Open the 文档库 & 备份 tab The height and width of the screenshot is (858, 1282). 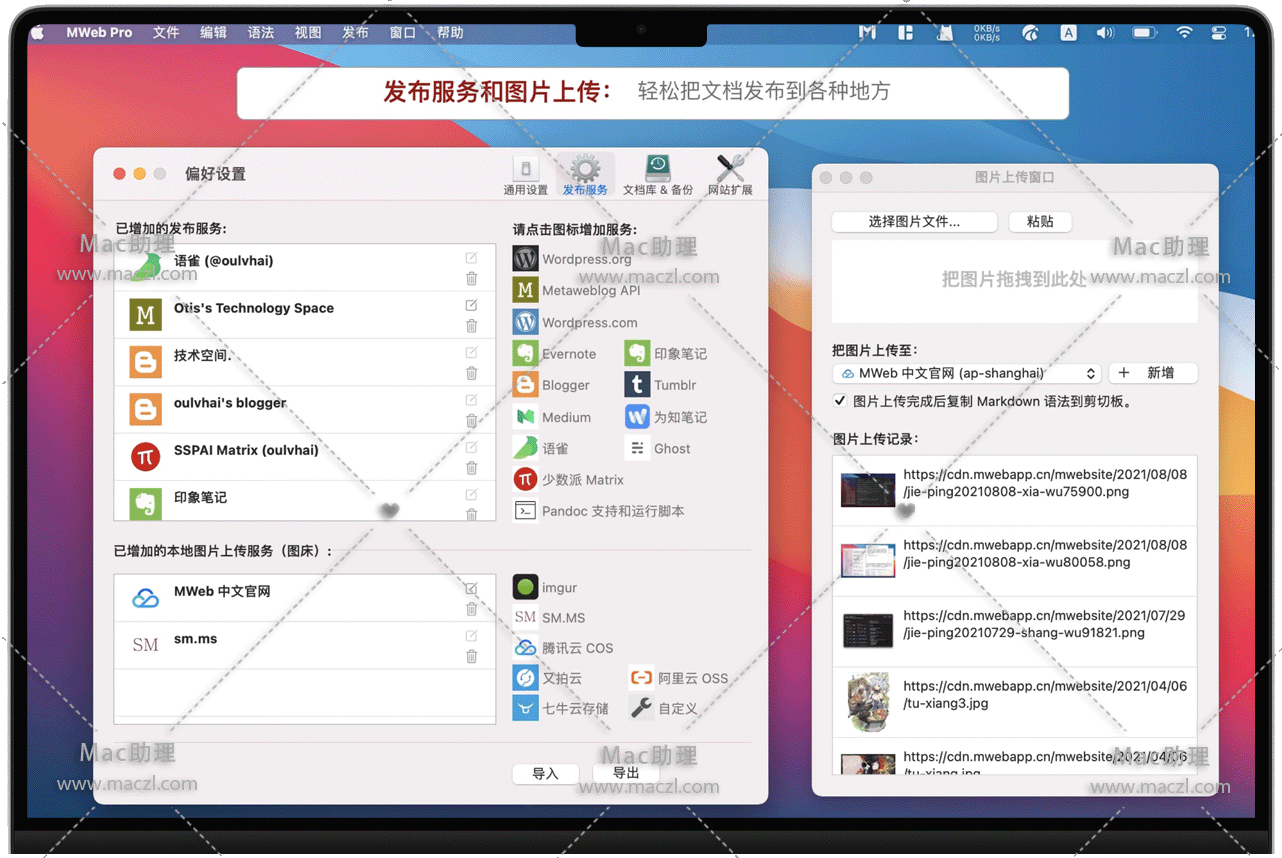(x=657, y=175)
